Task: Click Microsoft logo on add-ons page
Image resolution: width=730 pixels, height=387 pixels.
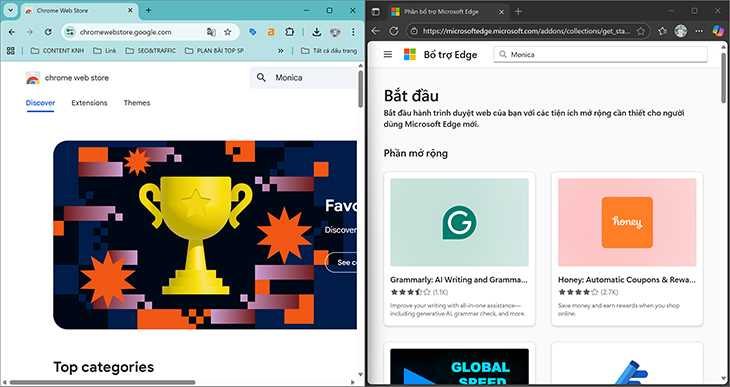Action: [410, 54]
